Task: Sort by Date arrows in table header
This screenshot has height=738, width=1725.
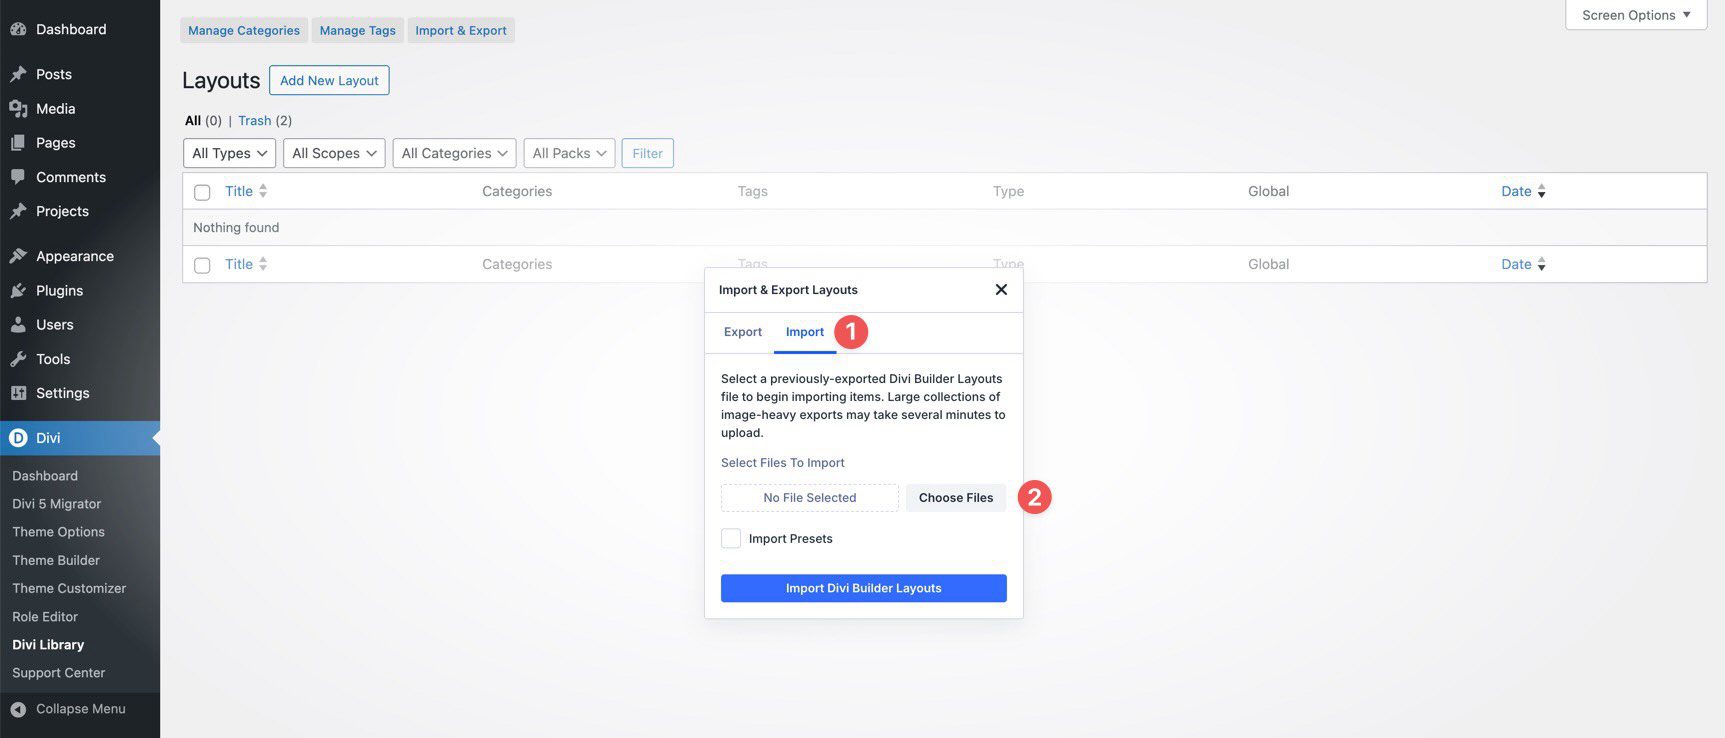Action: pos(1541,191)
